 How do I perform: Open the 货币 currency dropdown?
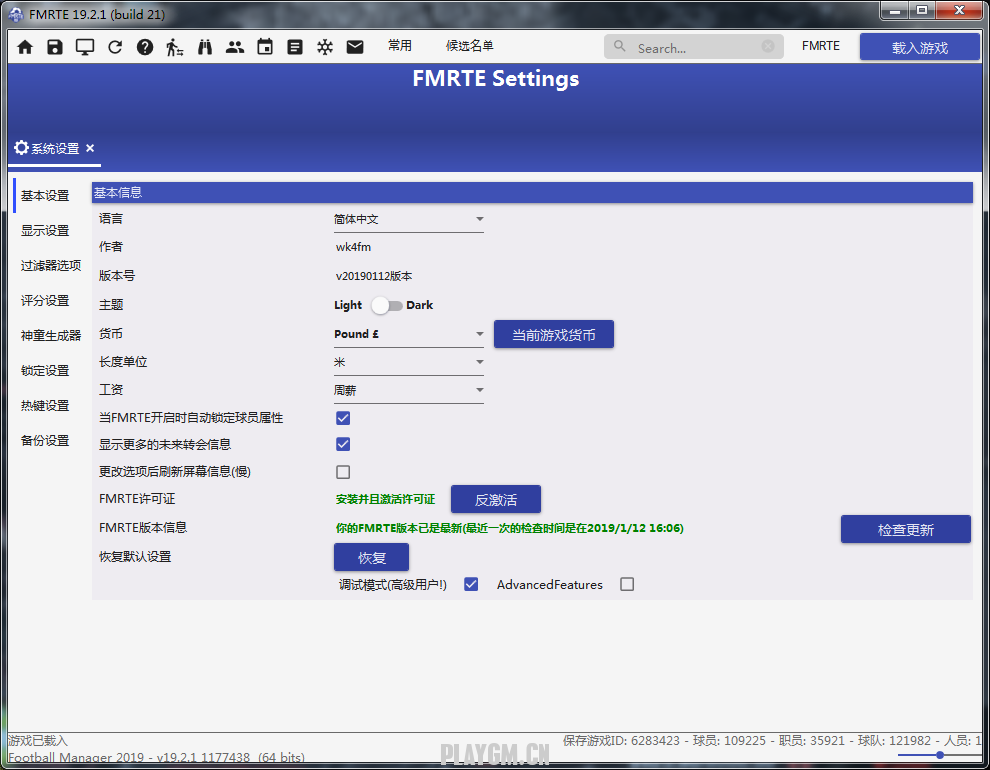[409, 335]
